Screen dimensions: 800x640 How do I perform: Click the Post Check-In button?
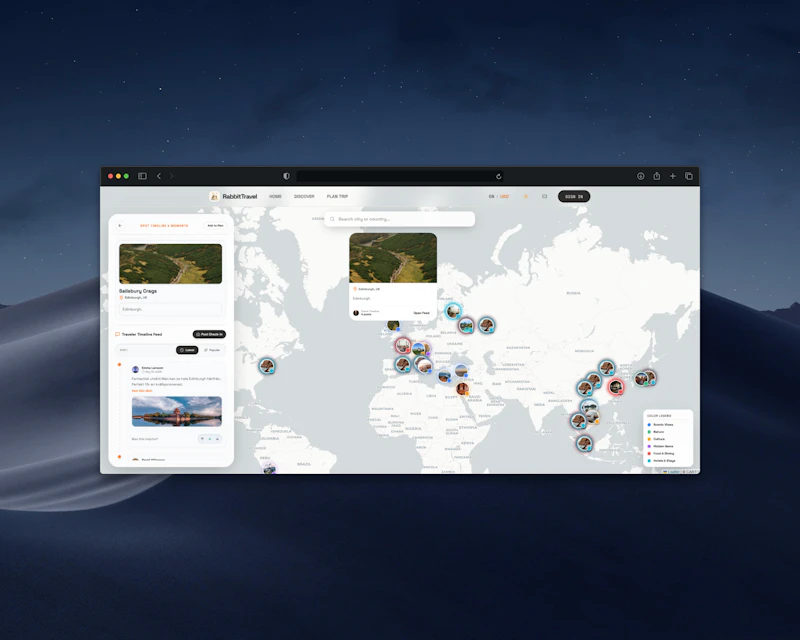pyautogui.click(x=209, y=334)
